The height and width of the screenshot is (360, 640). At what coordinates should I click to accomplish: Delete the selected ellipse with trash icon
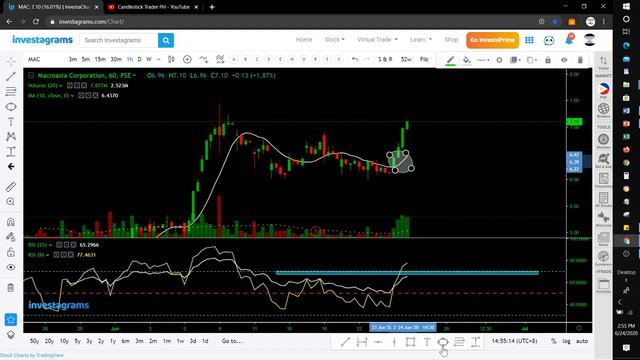click(580, 60)
